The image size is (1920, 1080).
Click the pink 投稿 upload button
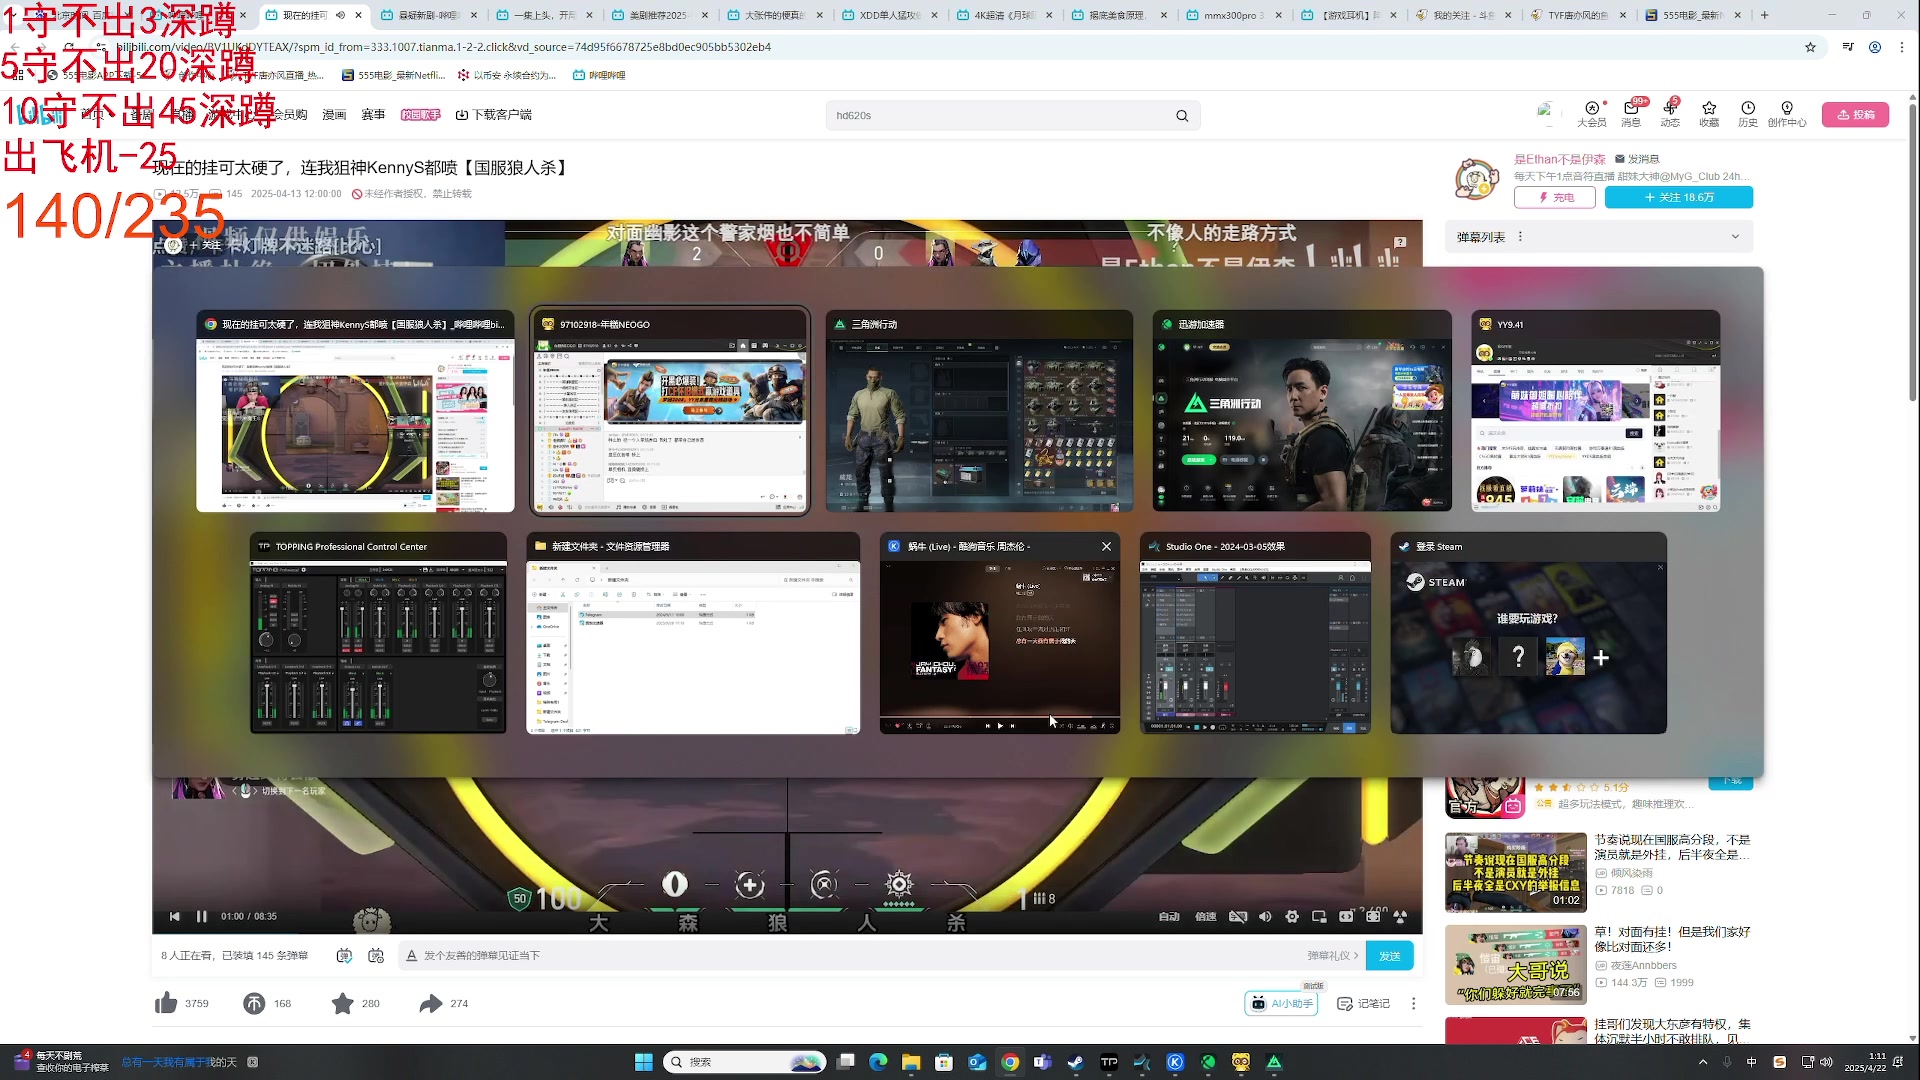tap(1855, 114)
